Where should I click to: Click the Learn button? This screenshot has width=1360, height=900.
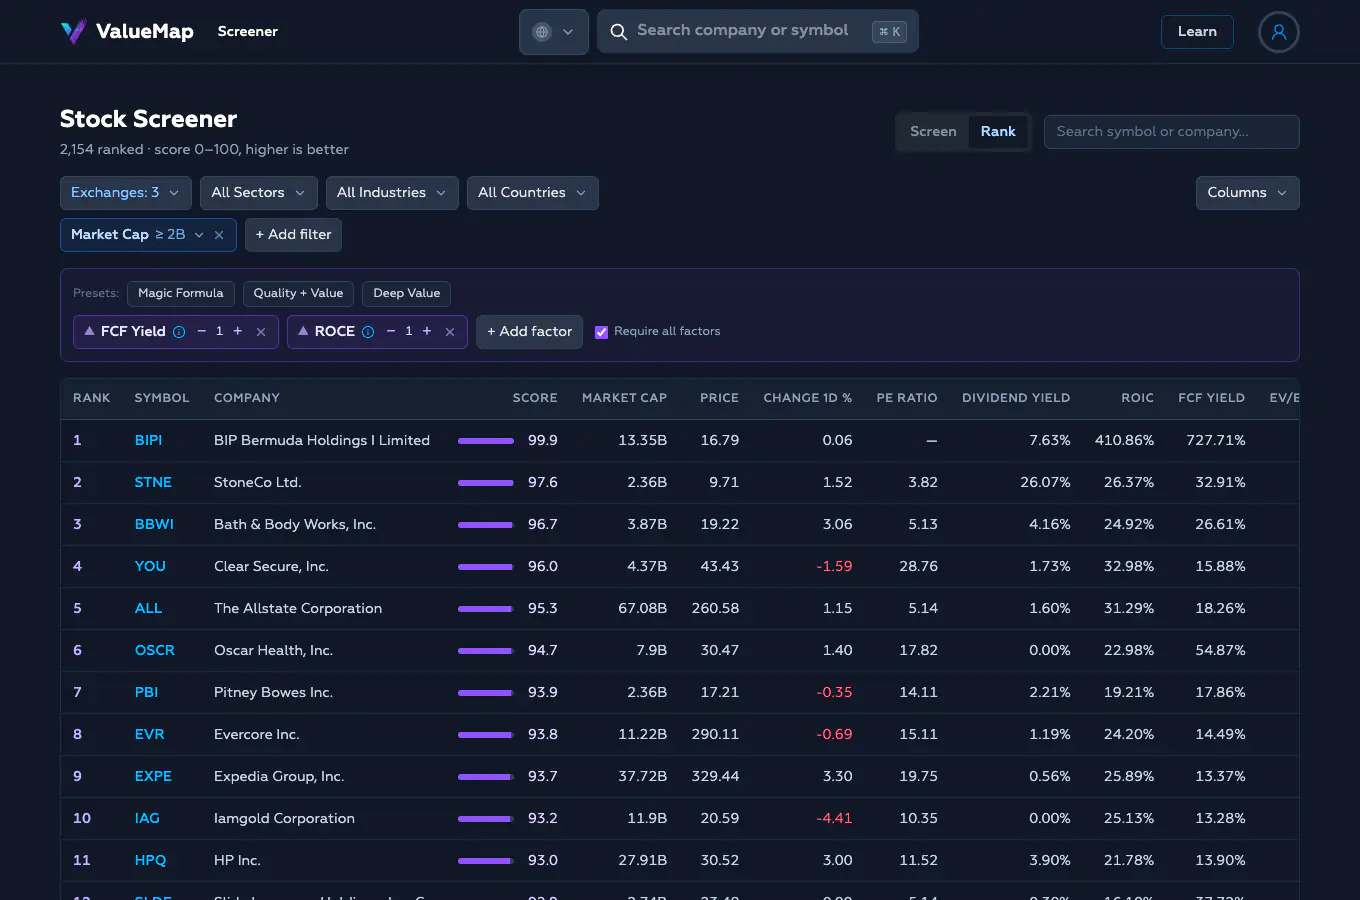click(1197, 32)
